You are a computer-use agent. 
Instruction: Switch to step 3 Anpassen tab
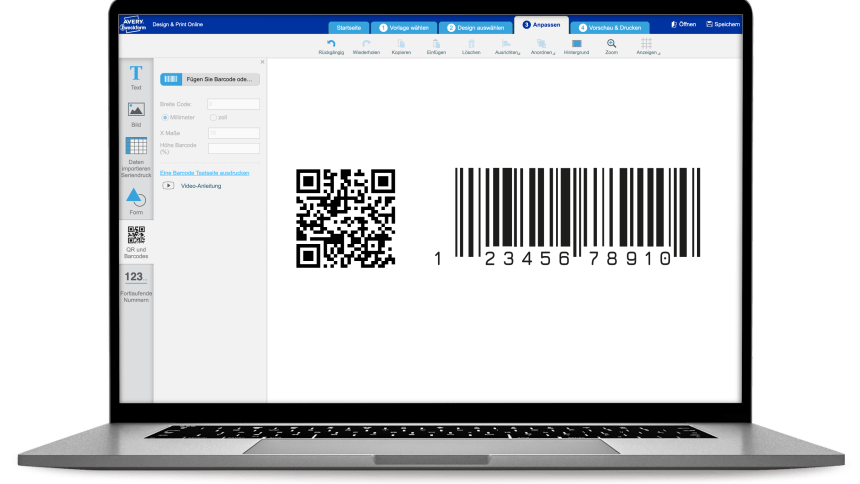click(541, 25)
